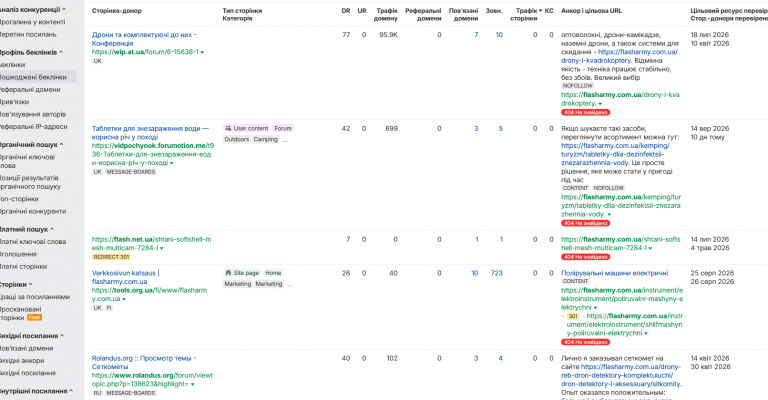The width and height of the screenshot is (768, 400).
Task: Open Прогалина у контенті in sidebar
Action: point(32,22)
